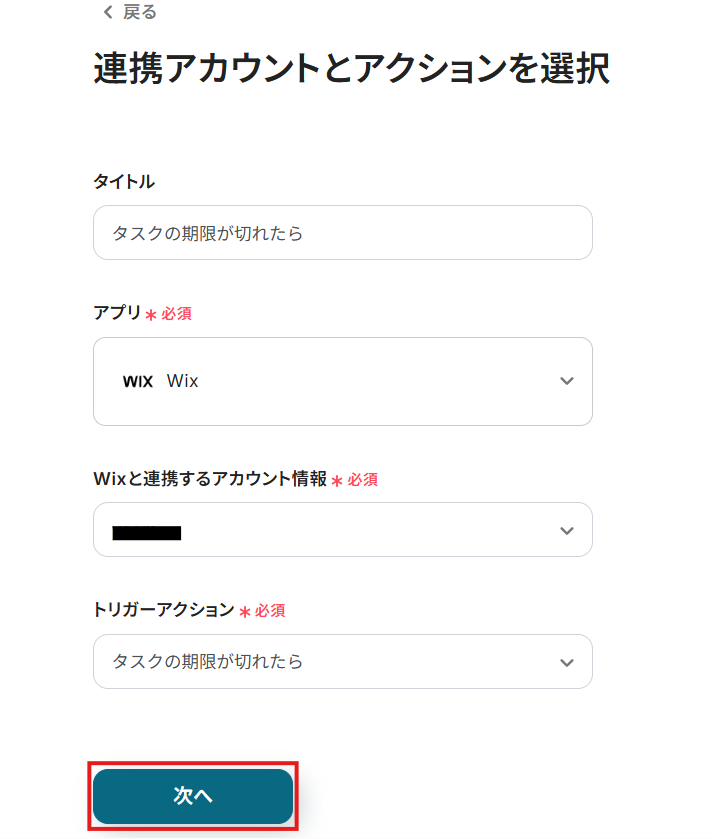Go back via the 戻る link
Viewport: 712px width, 839px height.
139,13
